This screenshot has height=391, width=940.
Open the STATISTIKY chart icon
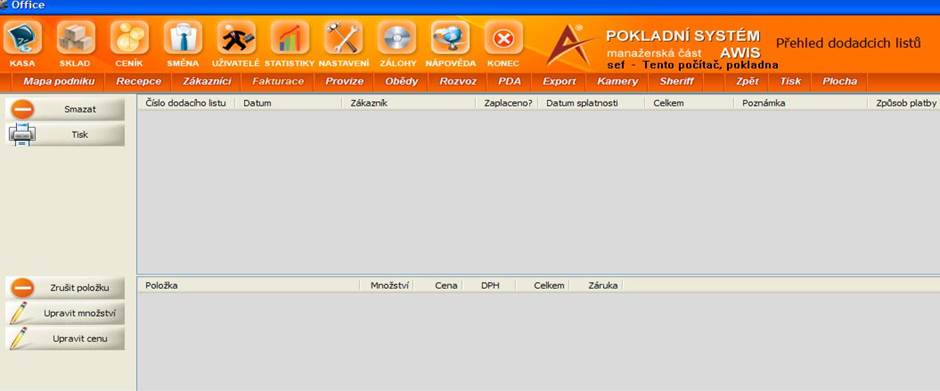point(290,38)
